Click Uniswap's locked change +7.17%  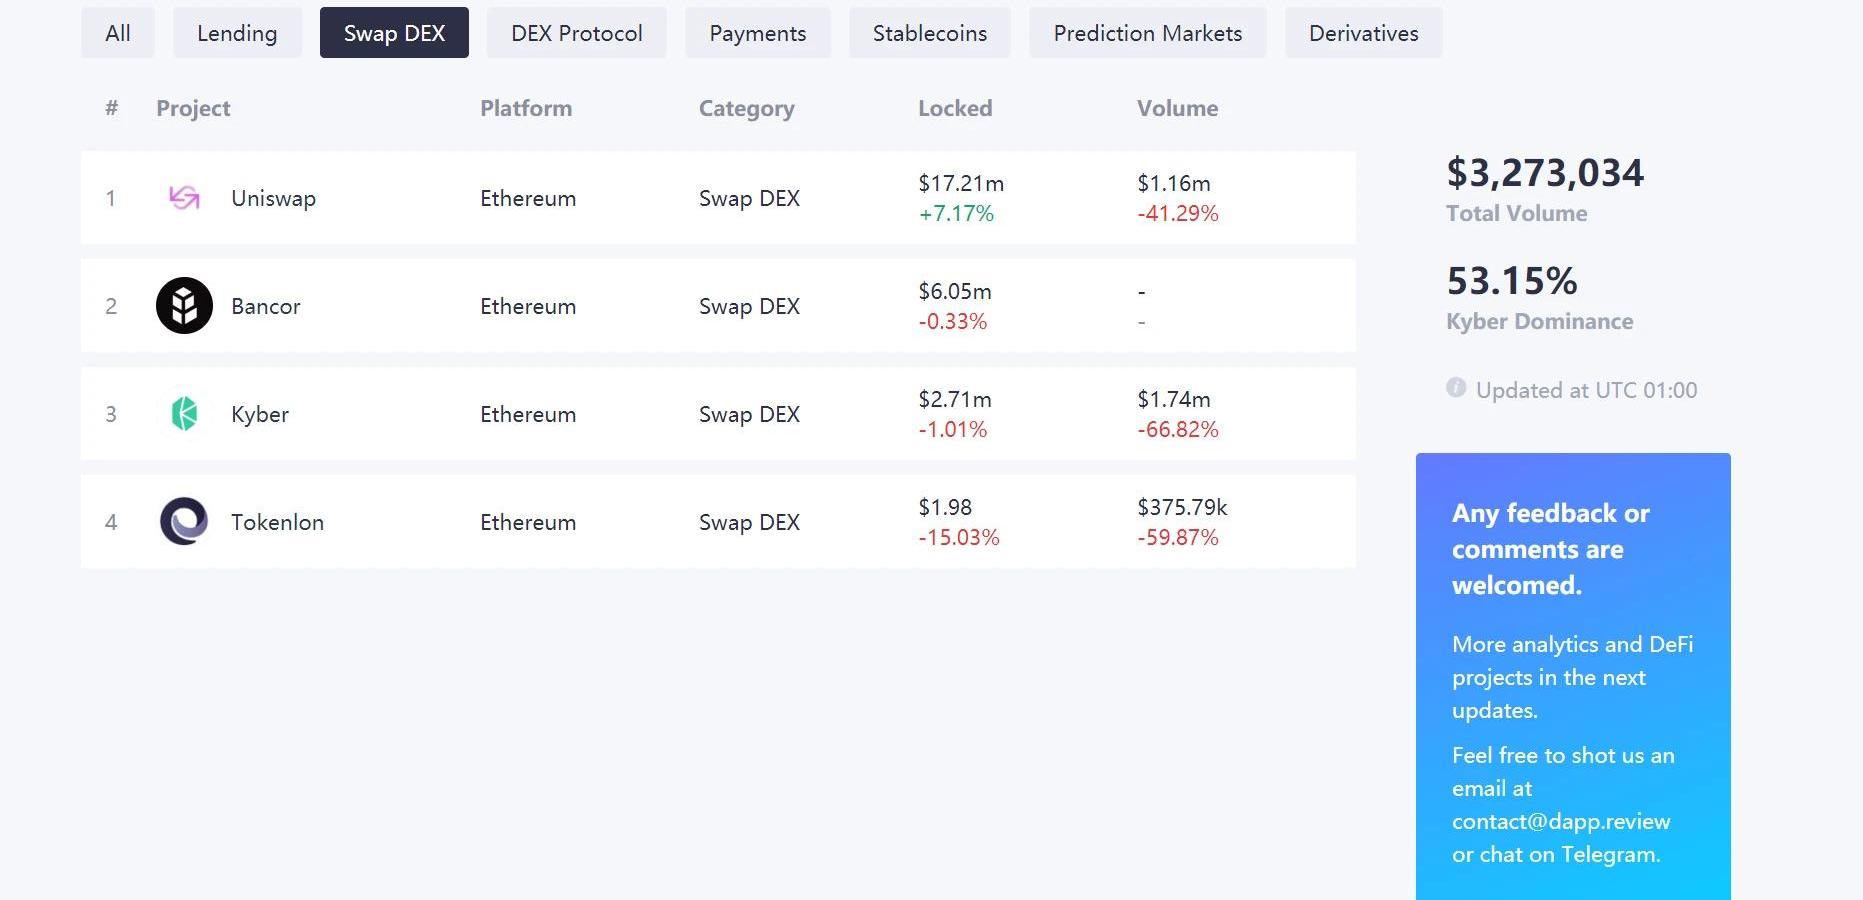click(956, 213)
